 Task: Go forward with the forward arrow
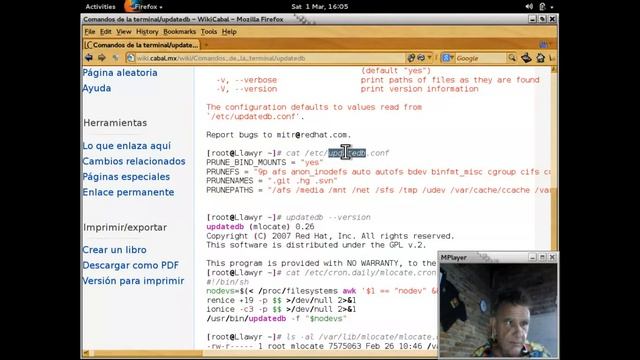[x=102, y=58]
